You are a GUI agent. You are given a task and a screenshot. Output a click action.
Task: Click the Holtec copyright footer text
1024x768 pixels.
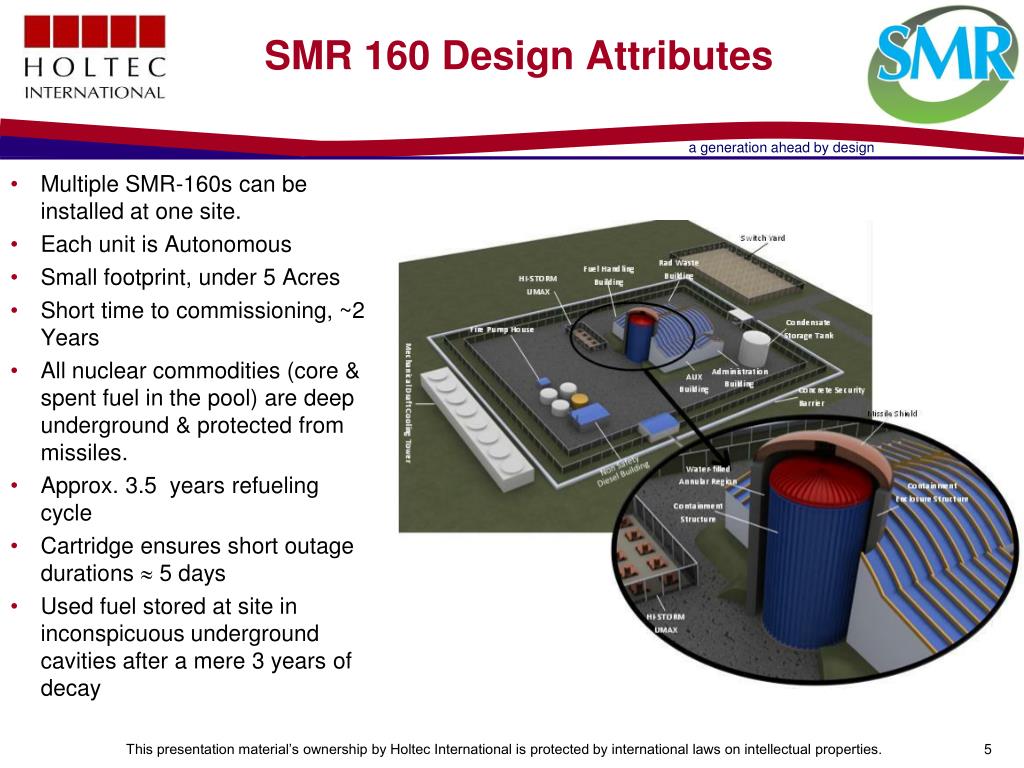click(504, 749)
